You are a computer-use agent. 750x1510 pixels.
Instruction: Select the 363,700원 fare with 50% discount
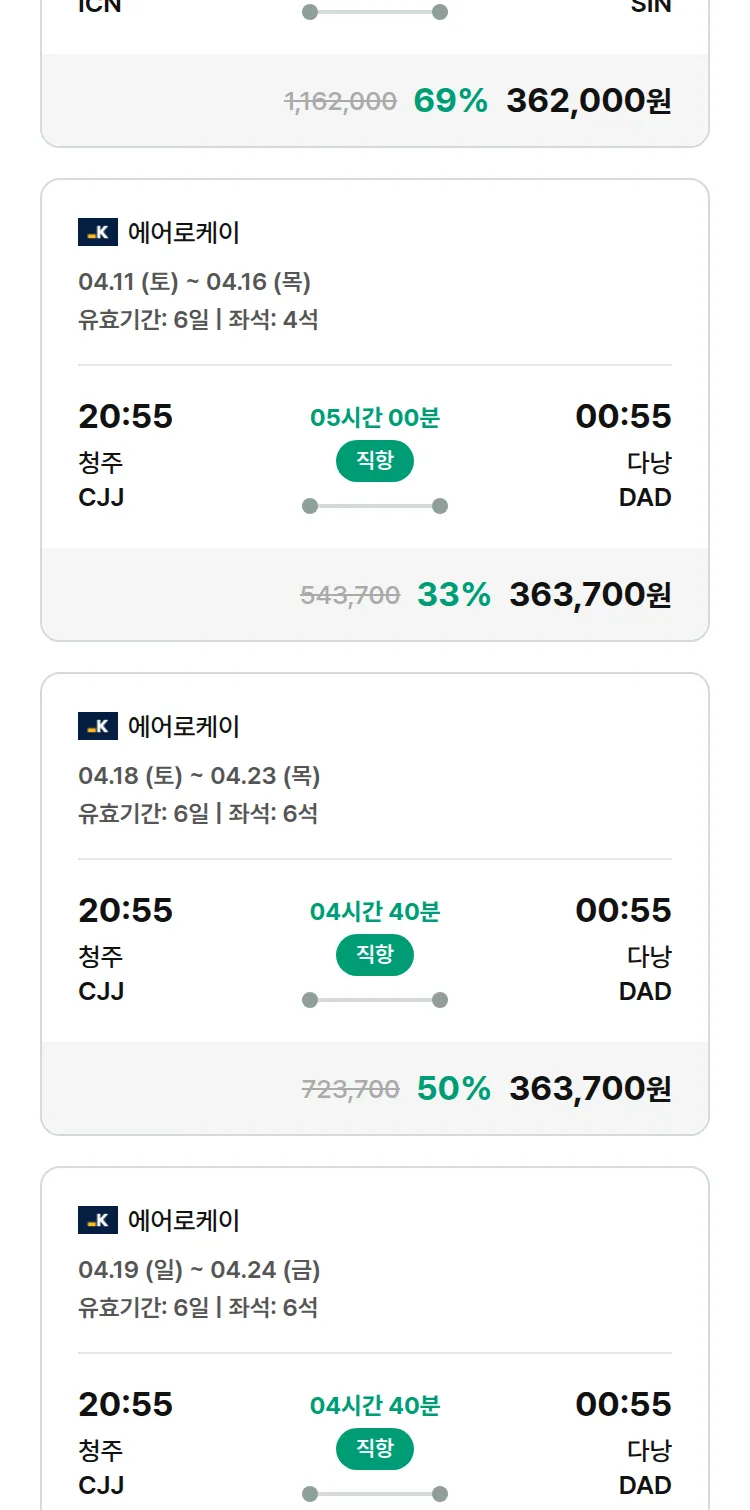(x=590, y=1089)
